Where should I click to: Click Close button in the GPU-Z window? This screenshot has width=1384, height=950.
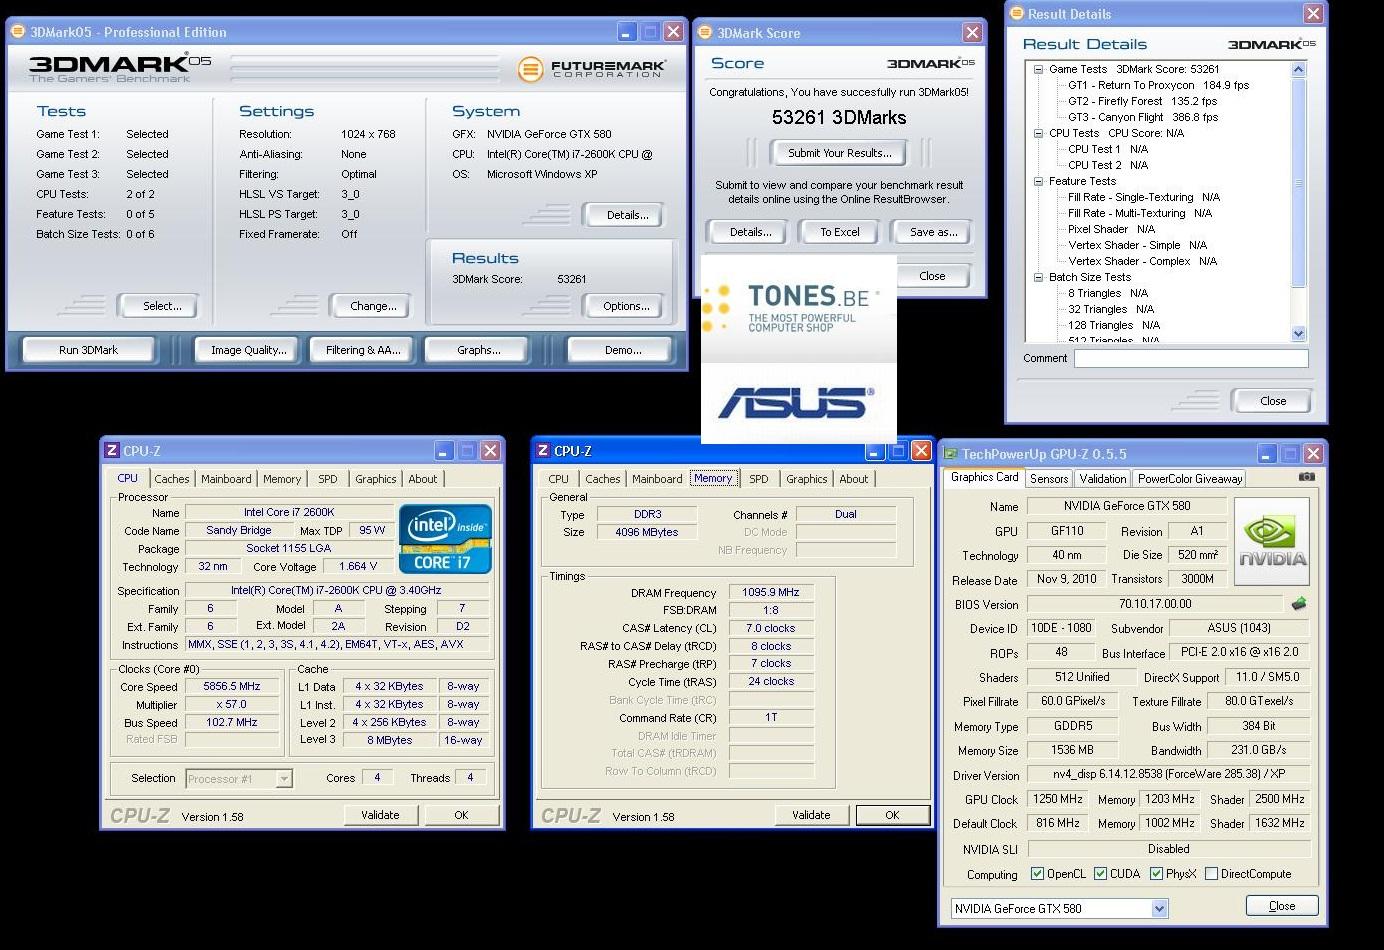pyautogui.click(x=1282, y=906)
